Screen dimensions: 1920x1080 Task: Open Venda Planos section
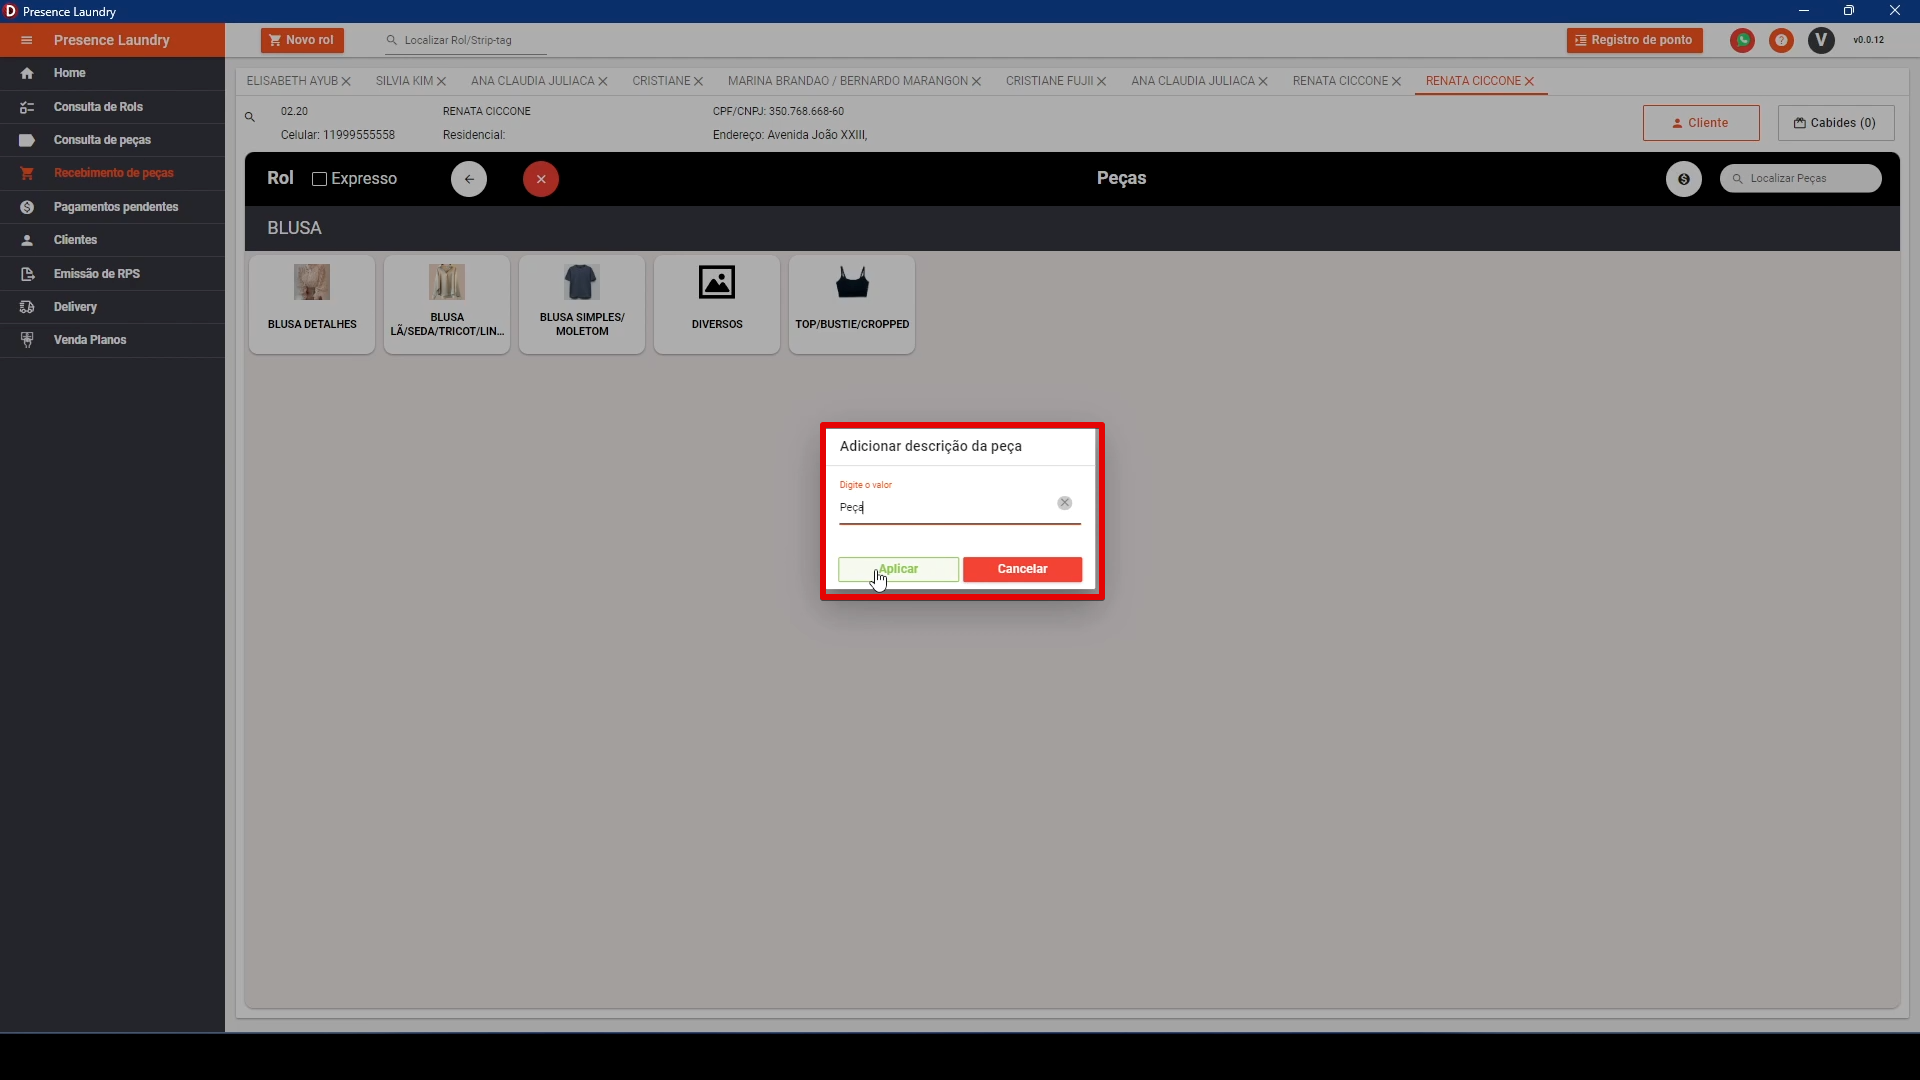112,340
